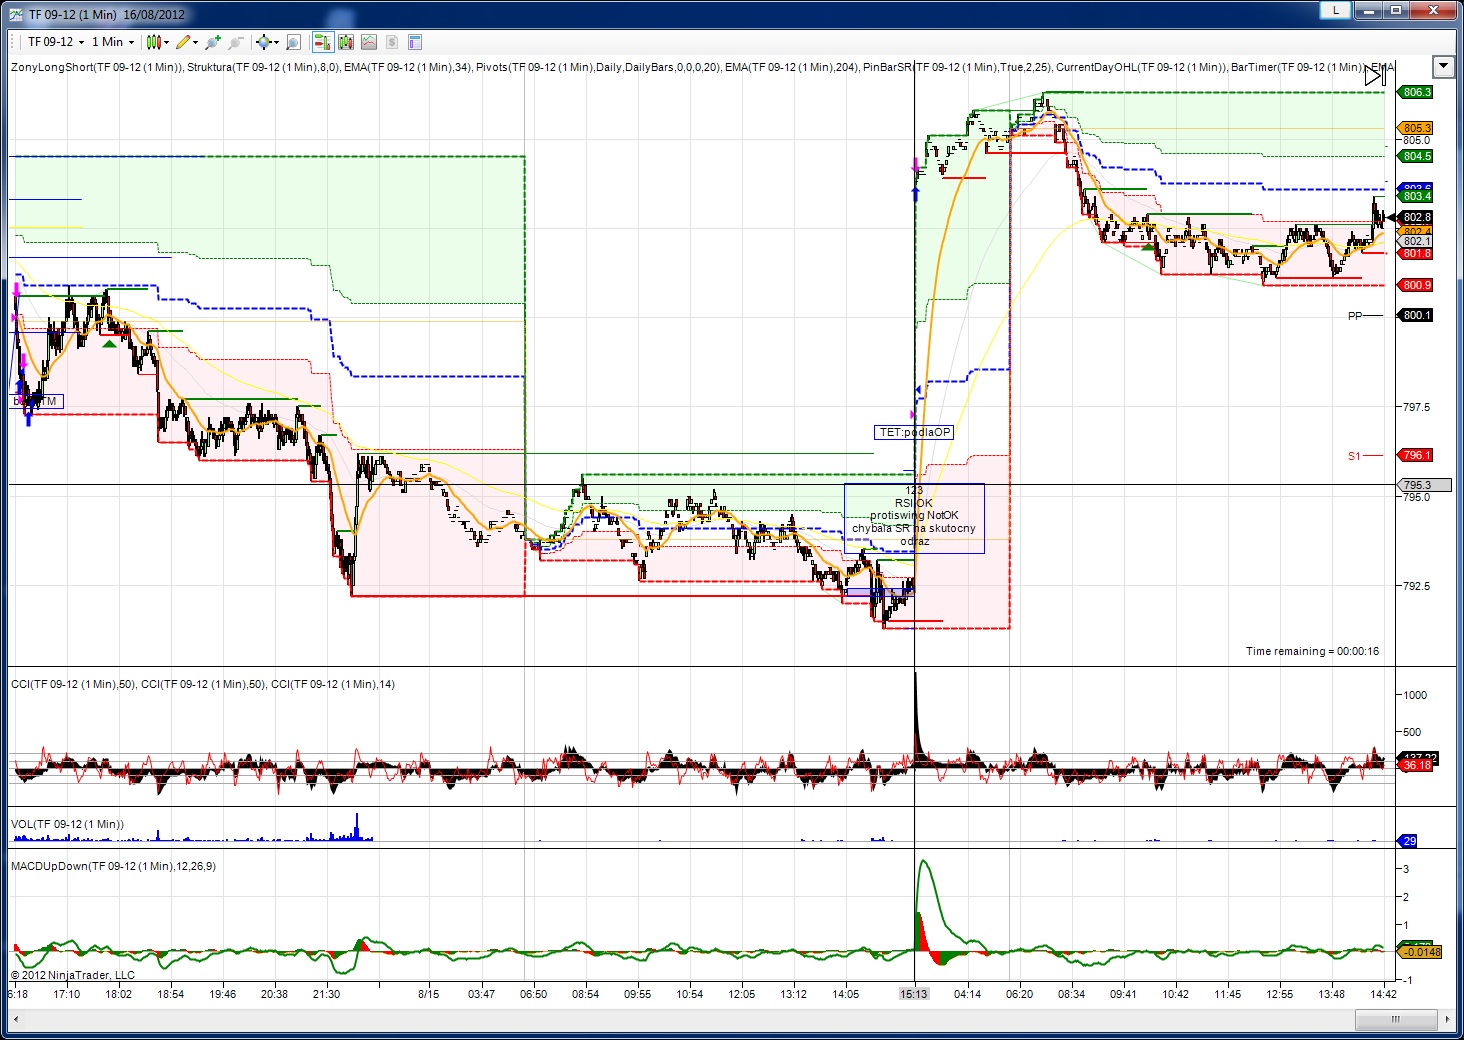The height and width of the screenshot is (1040, 1464).
Task: Select the CCI indicator panel label
Action: [x=203, y=684]
